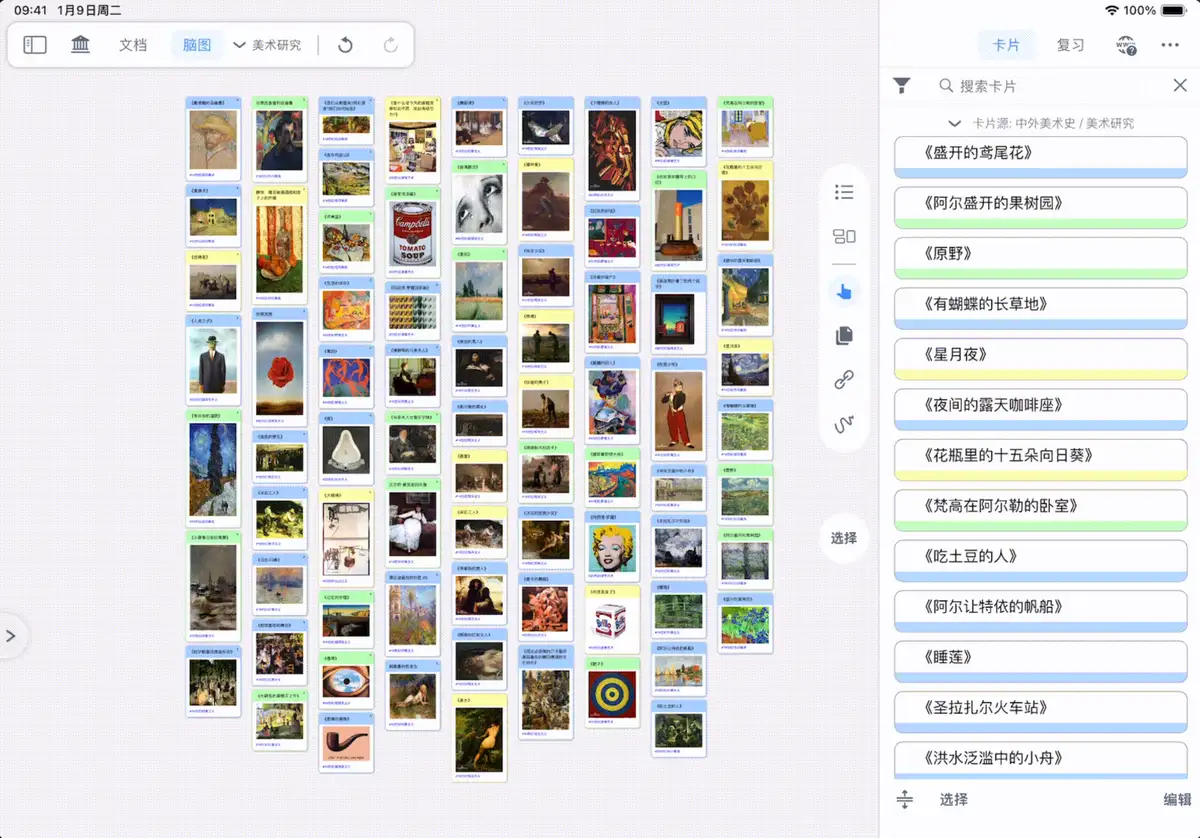Select the pipe painting thumbnail
Screen dimensions: 1200x838
point(347,742)
